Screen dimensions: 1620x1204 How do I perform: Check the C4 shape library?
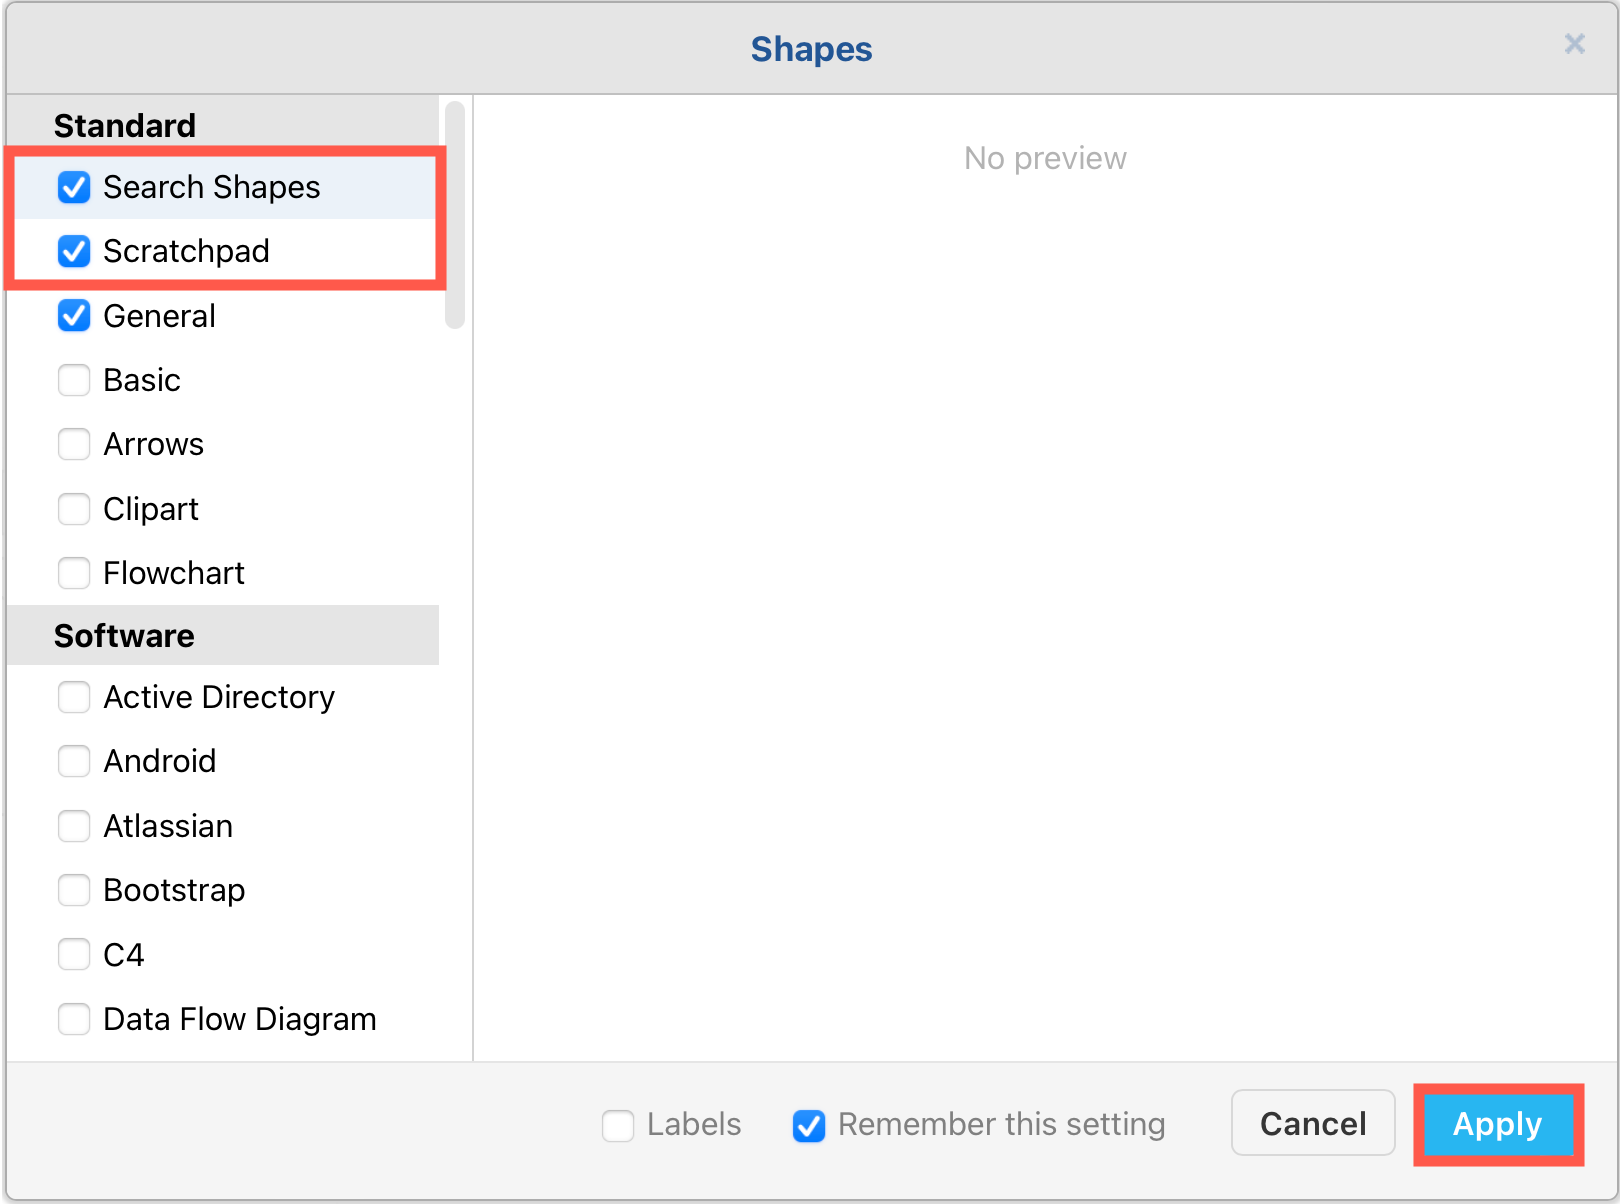pos(74,954)
